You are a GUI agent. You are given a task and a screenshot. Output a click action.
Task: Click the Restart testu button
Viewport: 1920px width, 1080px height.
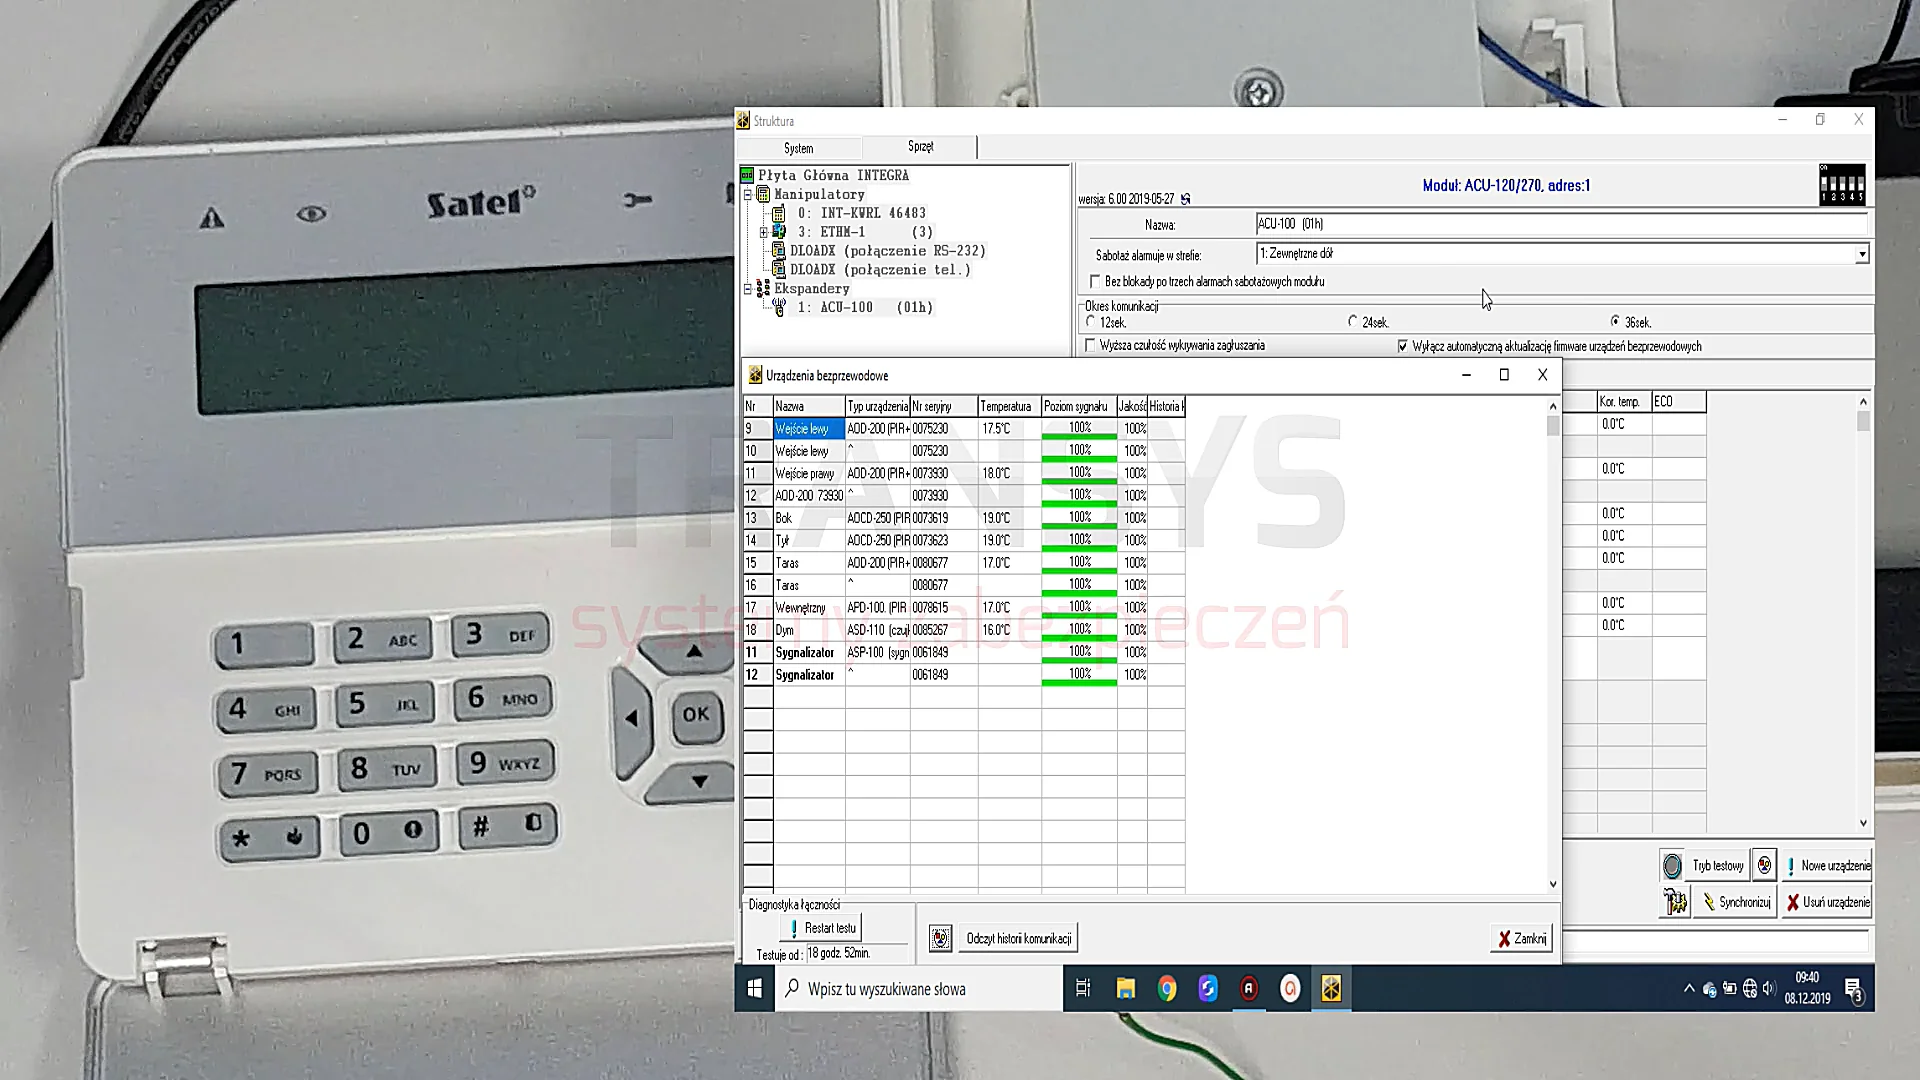[x=821, y=928]
